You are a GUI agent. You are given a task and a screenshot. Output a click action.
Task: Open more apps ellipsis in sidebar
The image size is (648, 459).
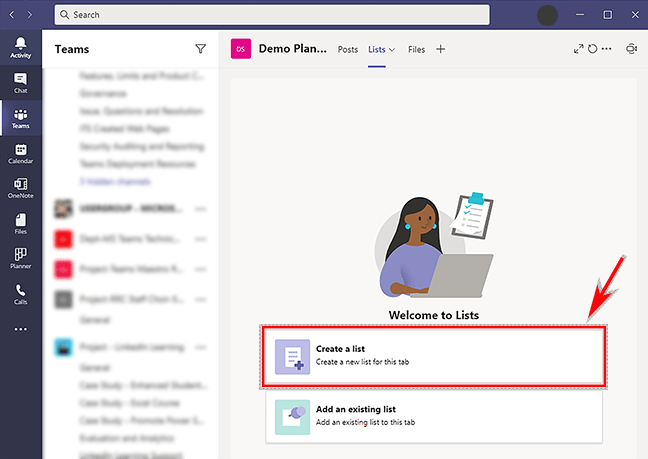[x=20, y=329]
